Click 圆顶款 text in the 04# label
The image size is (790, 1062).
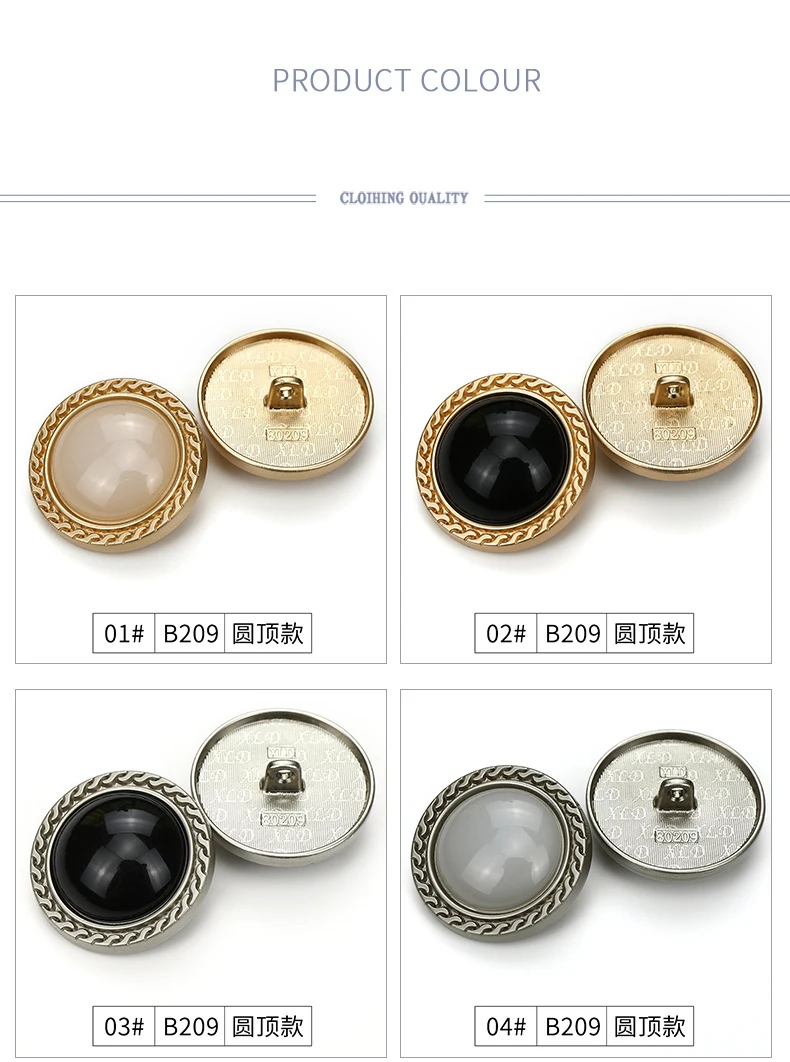650,1026
